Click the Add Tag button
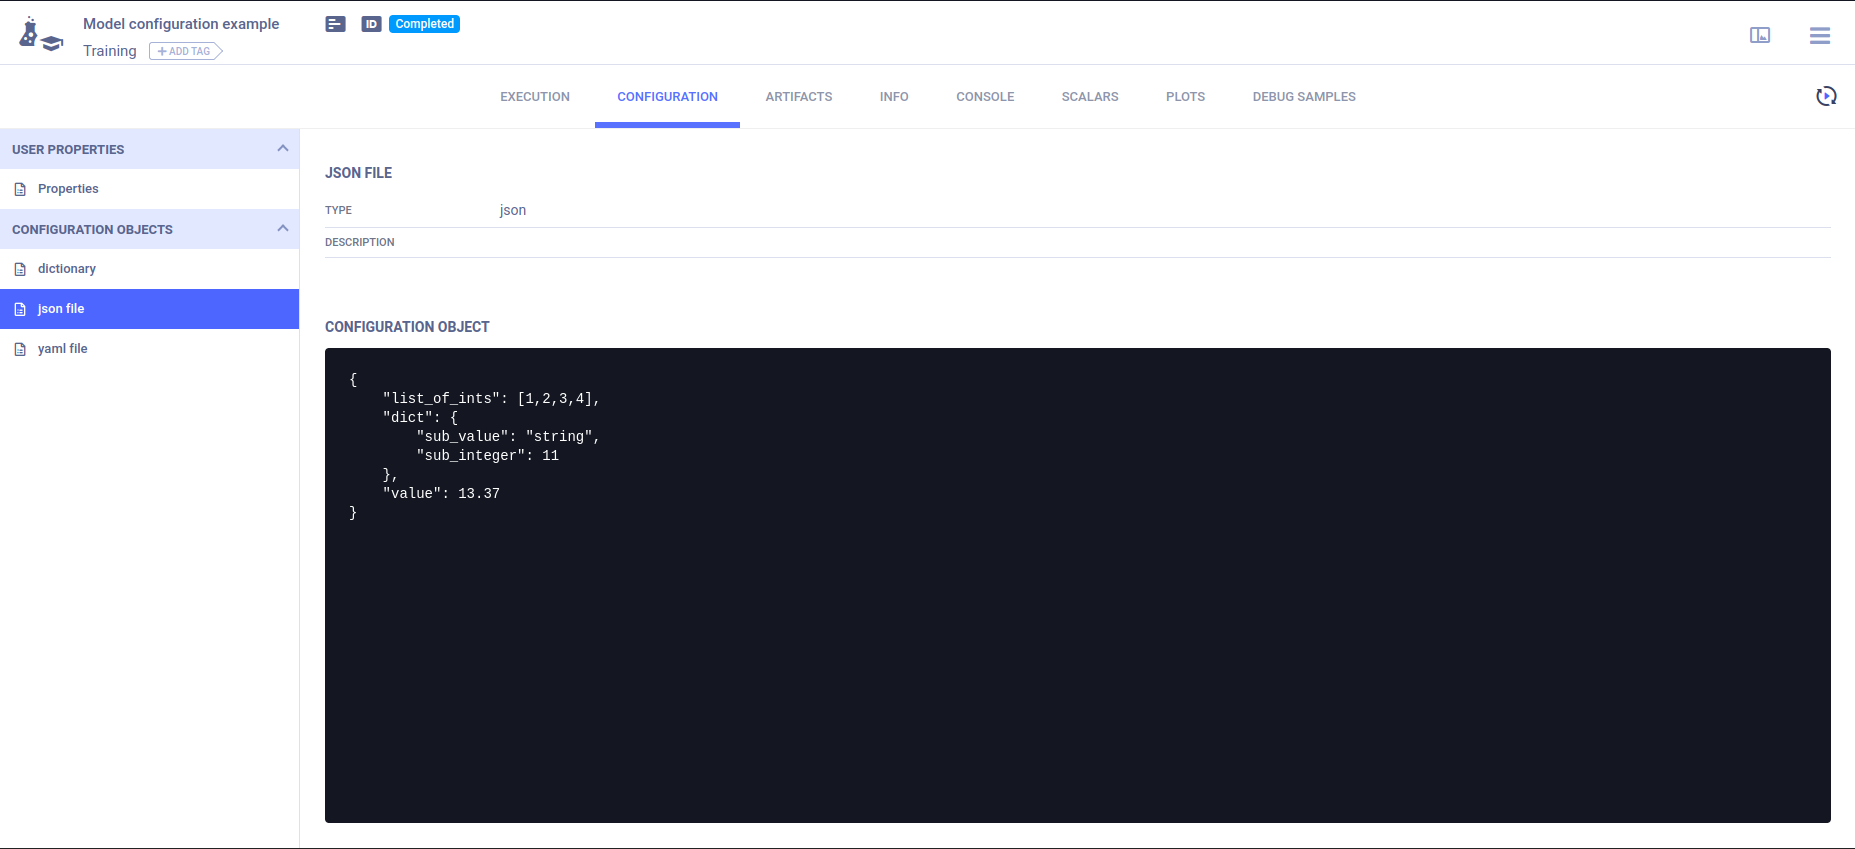1855x849 pixels. [185, 51]
